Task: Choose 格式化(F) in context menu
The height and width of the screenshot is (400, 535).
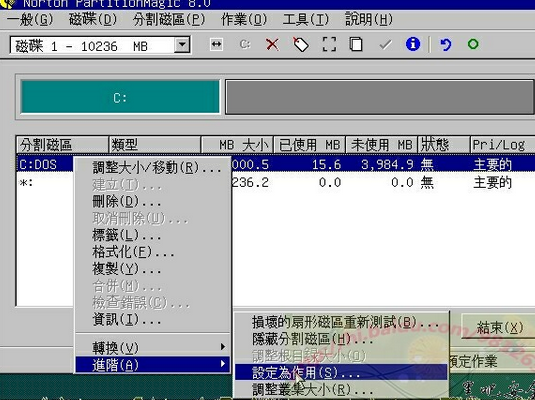Action: (x=152, y=252)
